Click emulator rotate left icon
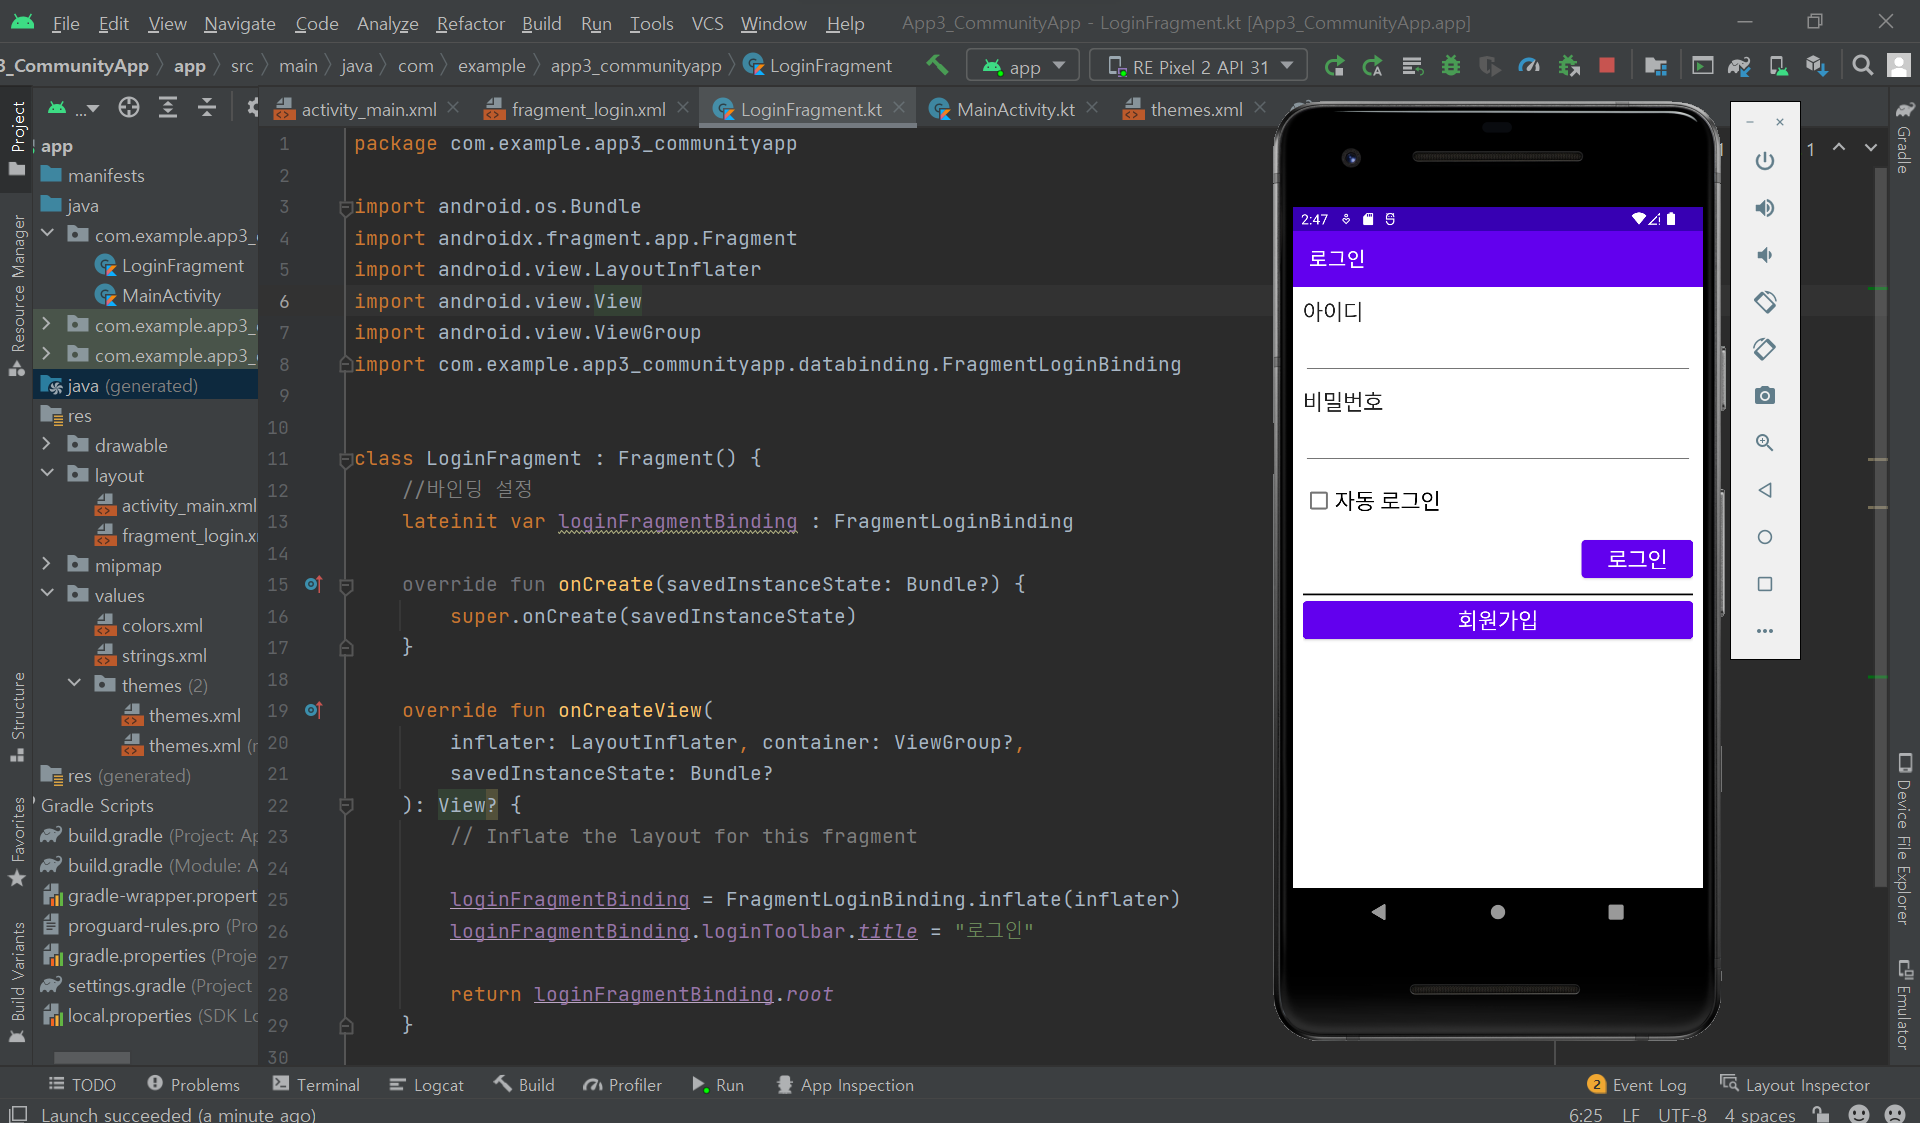Viewport: 1920px width, 1123px height. tap(1765, 302)
